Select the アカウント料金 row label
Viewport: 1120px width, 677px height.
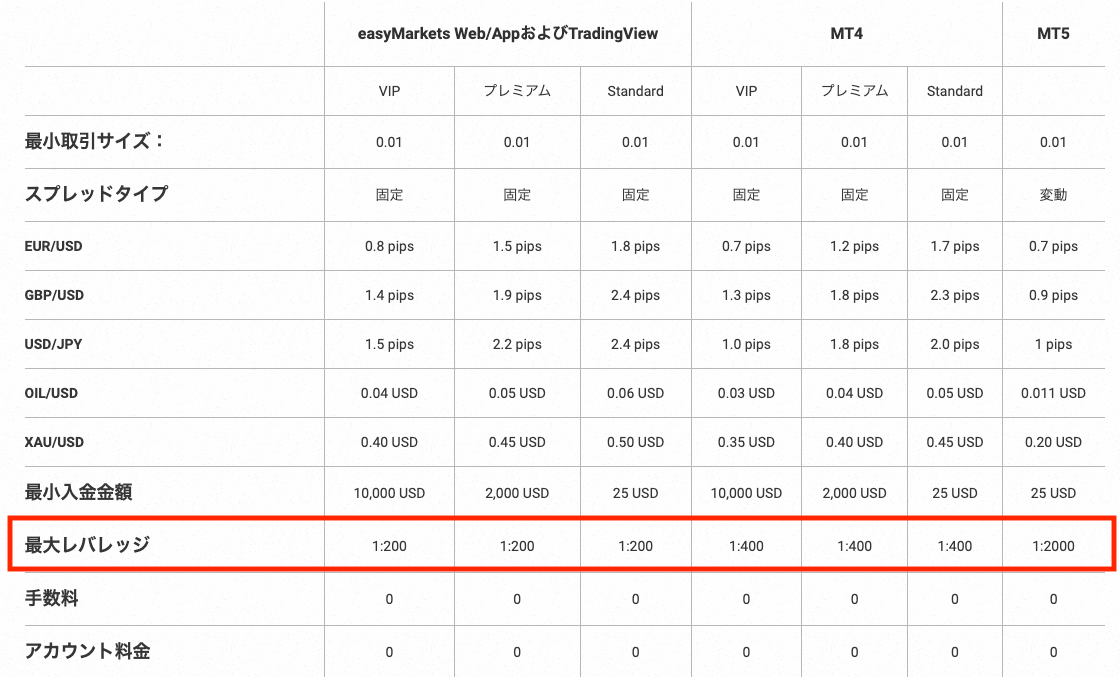click(87, 651)
